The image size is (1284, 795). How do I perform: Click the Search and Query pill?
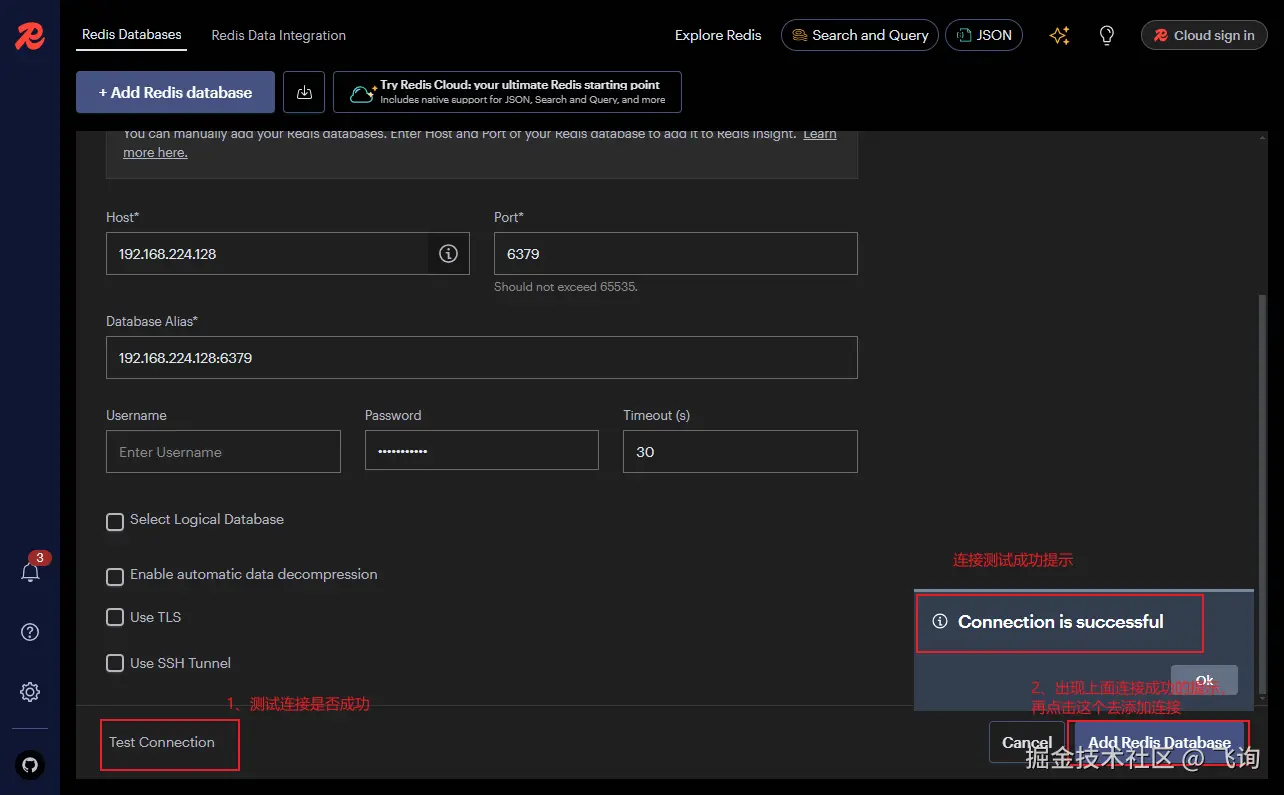click(x=860, y=35)
